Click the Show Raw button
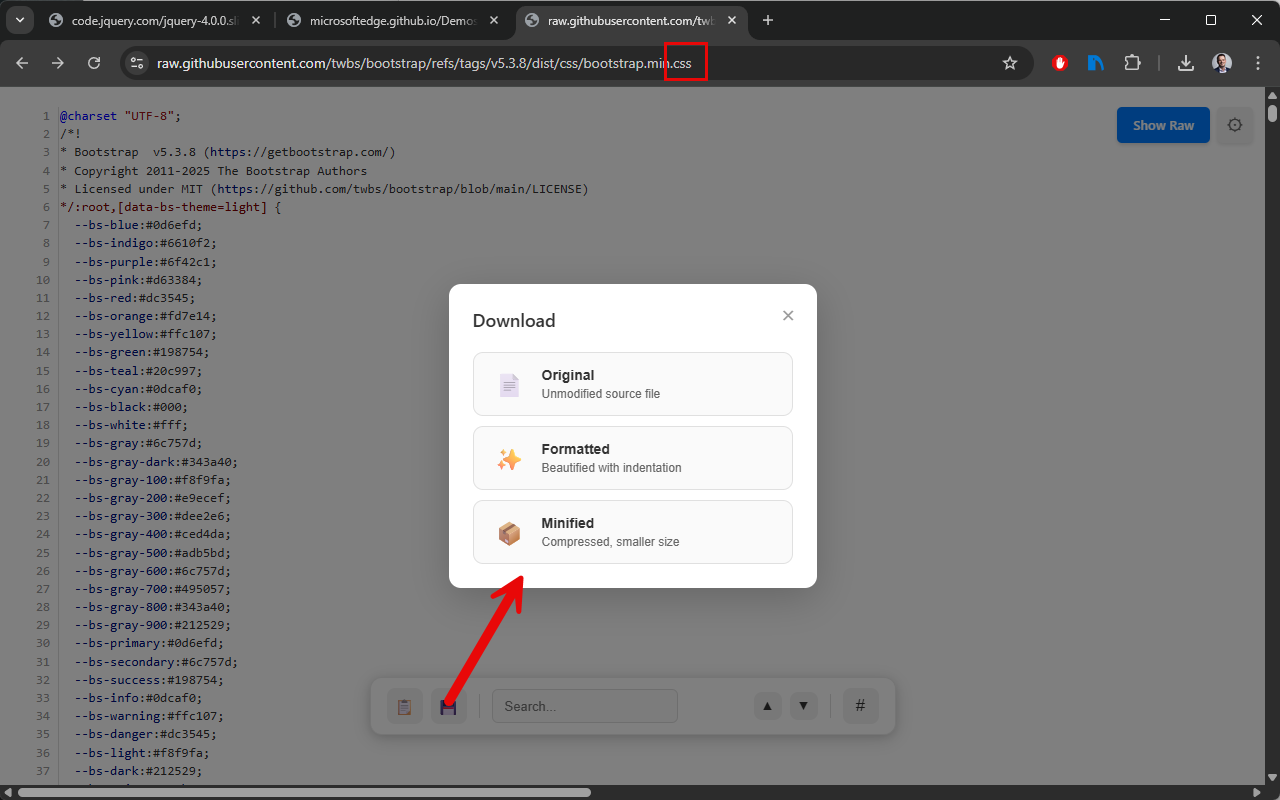The height and width of the screenshot is (800, 1280). click(1163, 125)
